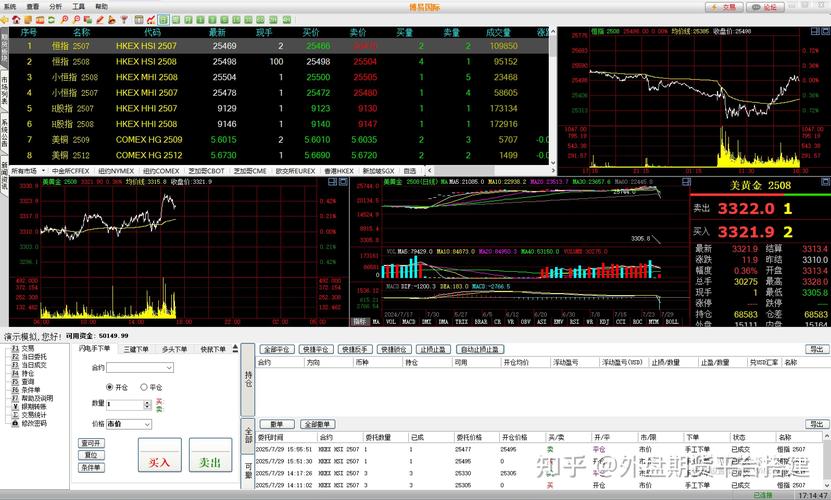Open 修改密码 in the left tree
The image size is (831, 500).
coord(34,423)
